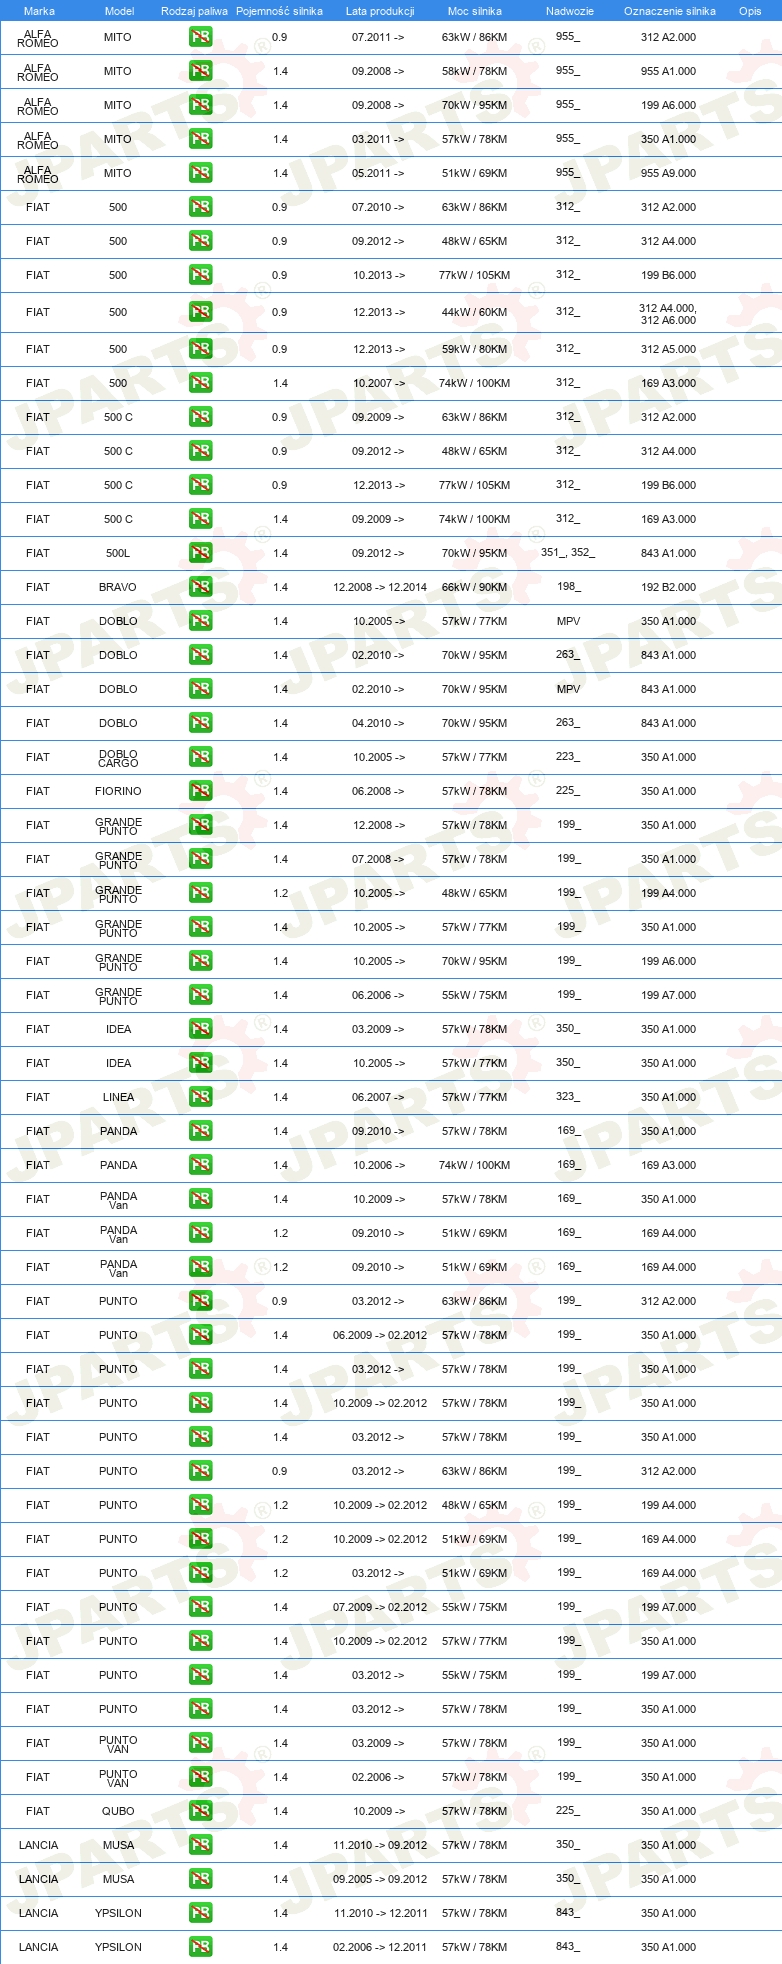Click production date 06.2008 -> in Fiorino row
The height and width of the screenshot is (1964, 782).
(379, 791)
